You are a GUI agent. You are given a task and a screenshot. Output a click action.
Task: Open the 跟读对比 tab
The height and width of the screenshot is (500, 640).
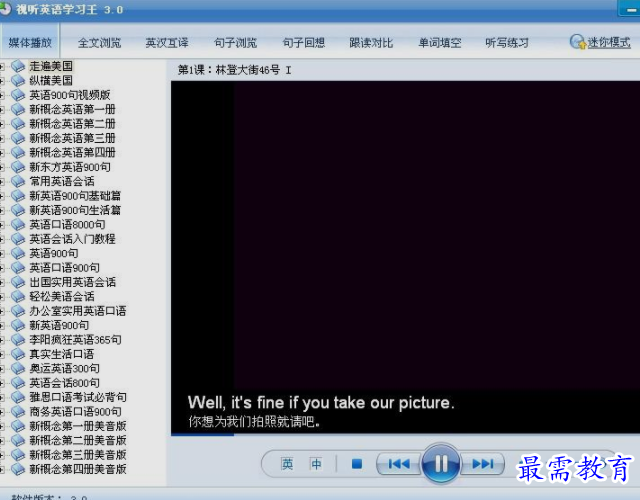pyautogui.click(x=371, y=42)
